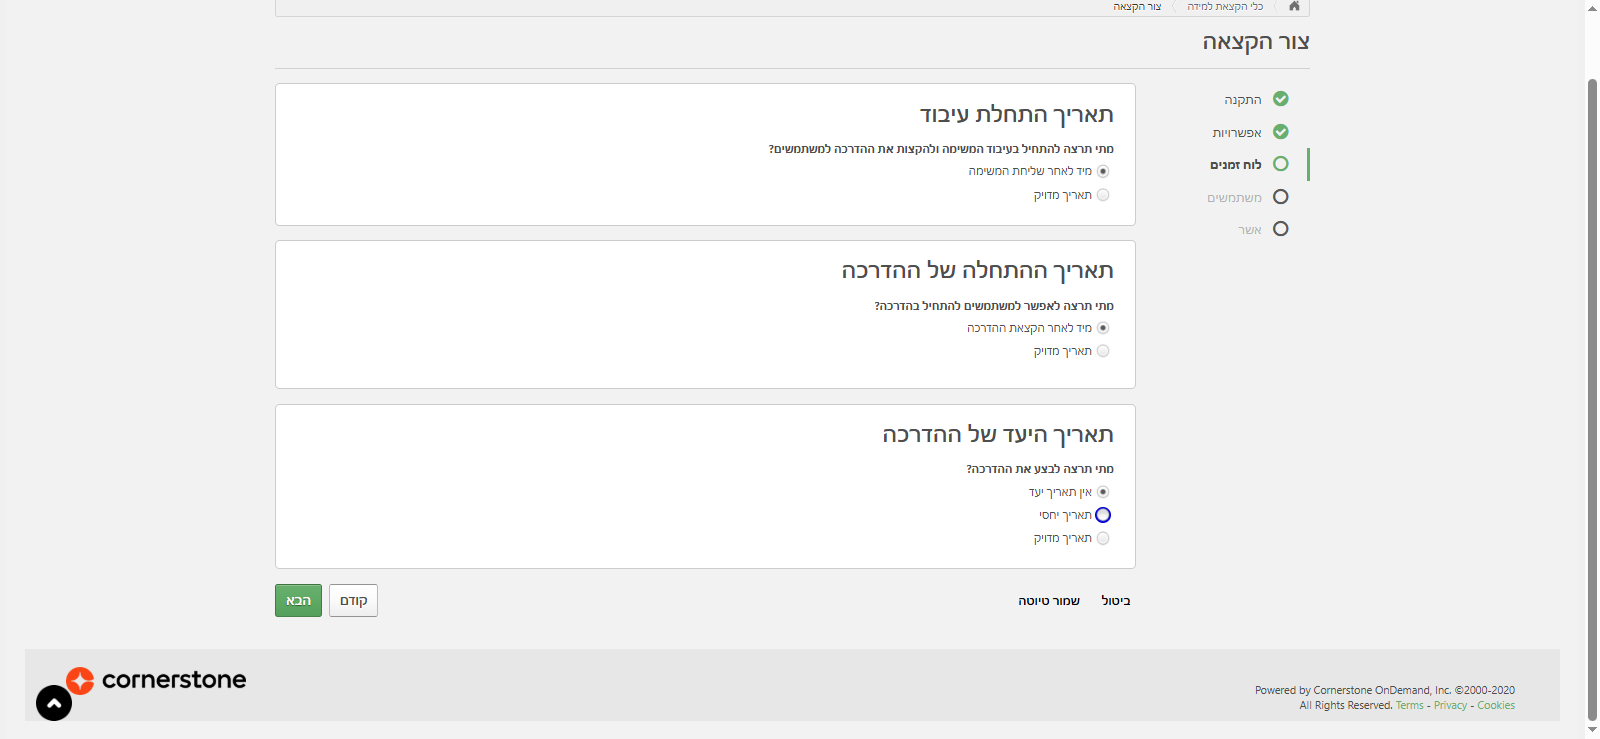Select אין תאריך יעד radio option
1600x739 pixels.
pyautogui.click(x=1103, y=492)
